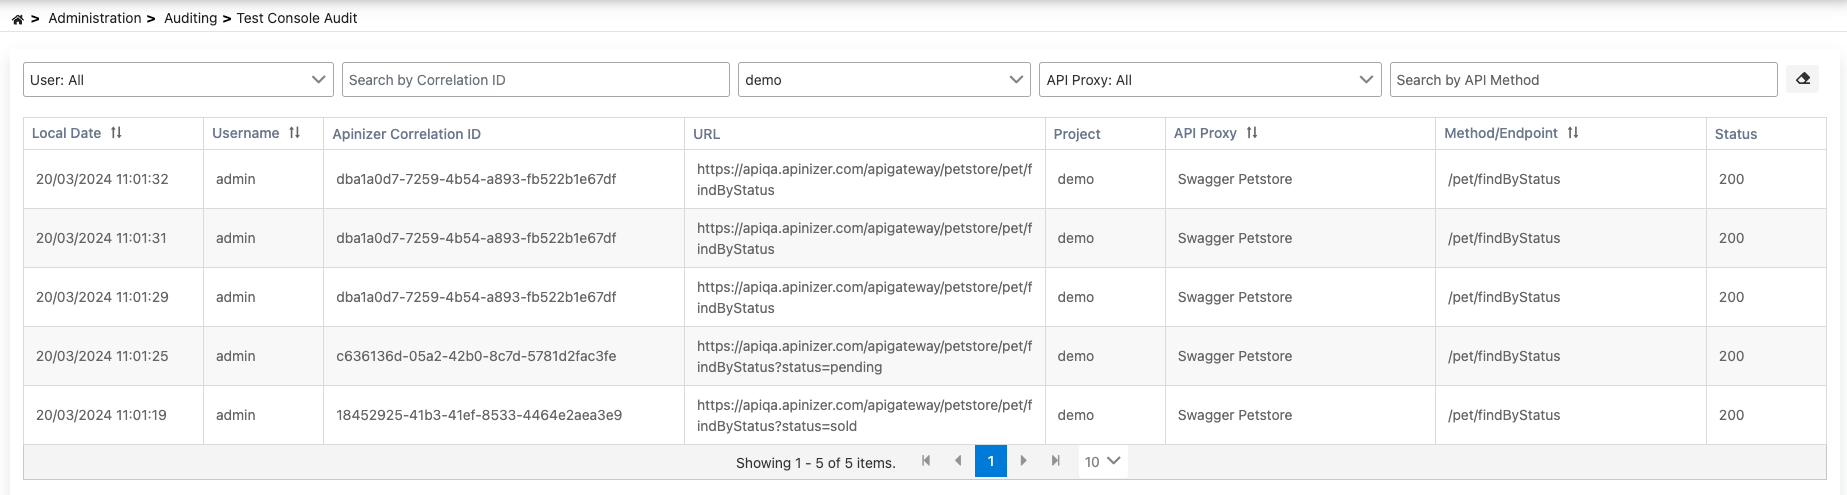Image resolution: width=1847 pixels, height=495 pixels.
Task: Jump to last page of results
Action: coord(1055,461)
